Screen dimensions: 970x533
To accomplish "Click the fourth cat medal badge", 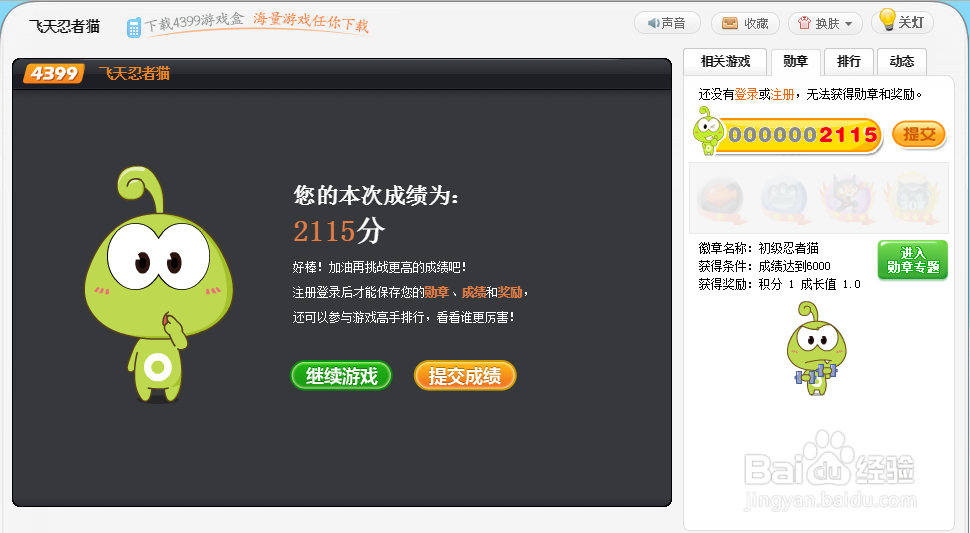I will (x=912, y=198).
